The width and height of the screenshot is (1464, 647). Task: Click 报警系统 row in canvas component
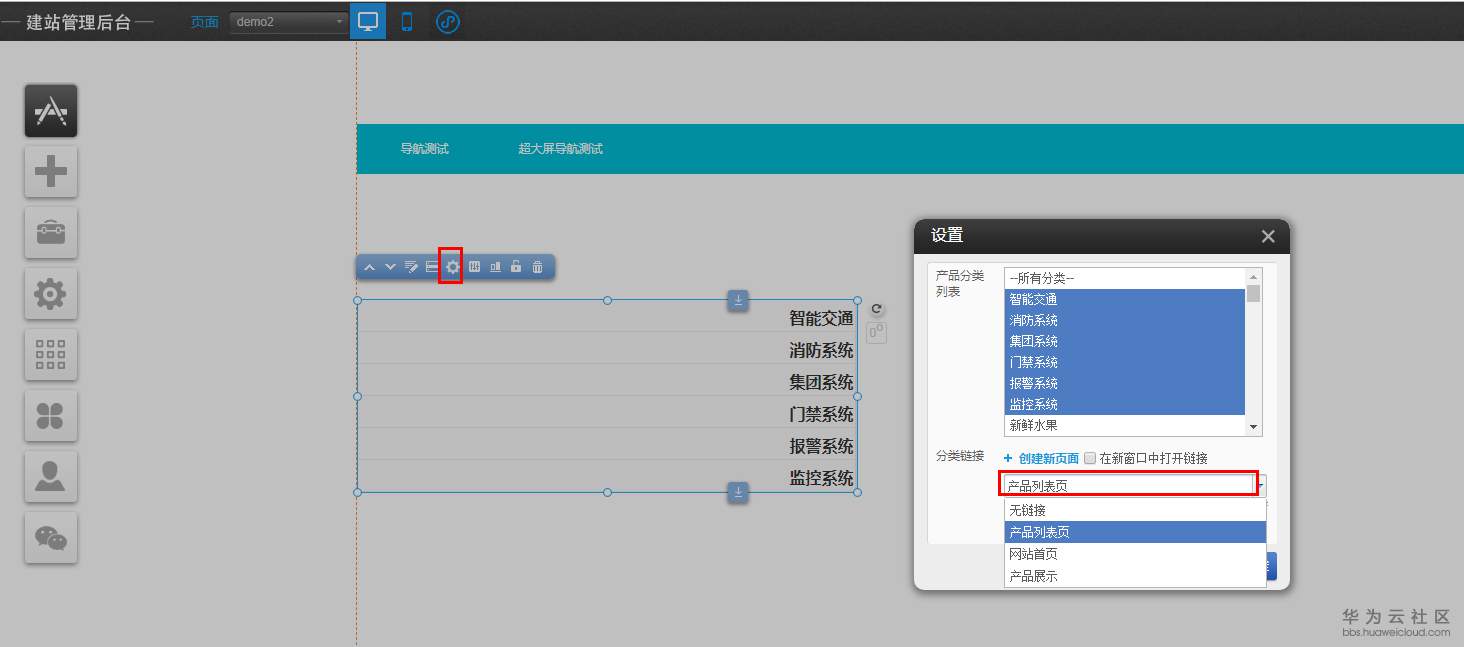tap(607, 446)
